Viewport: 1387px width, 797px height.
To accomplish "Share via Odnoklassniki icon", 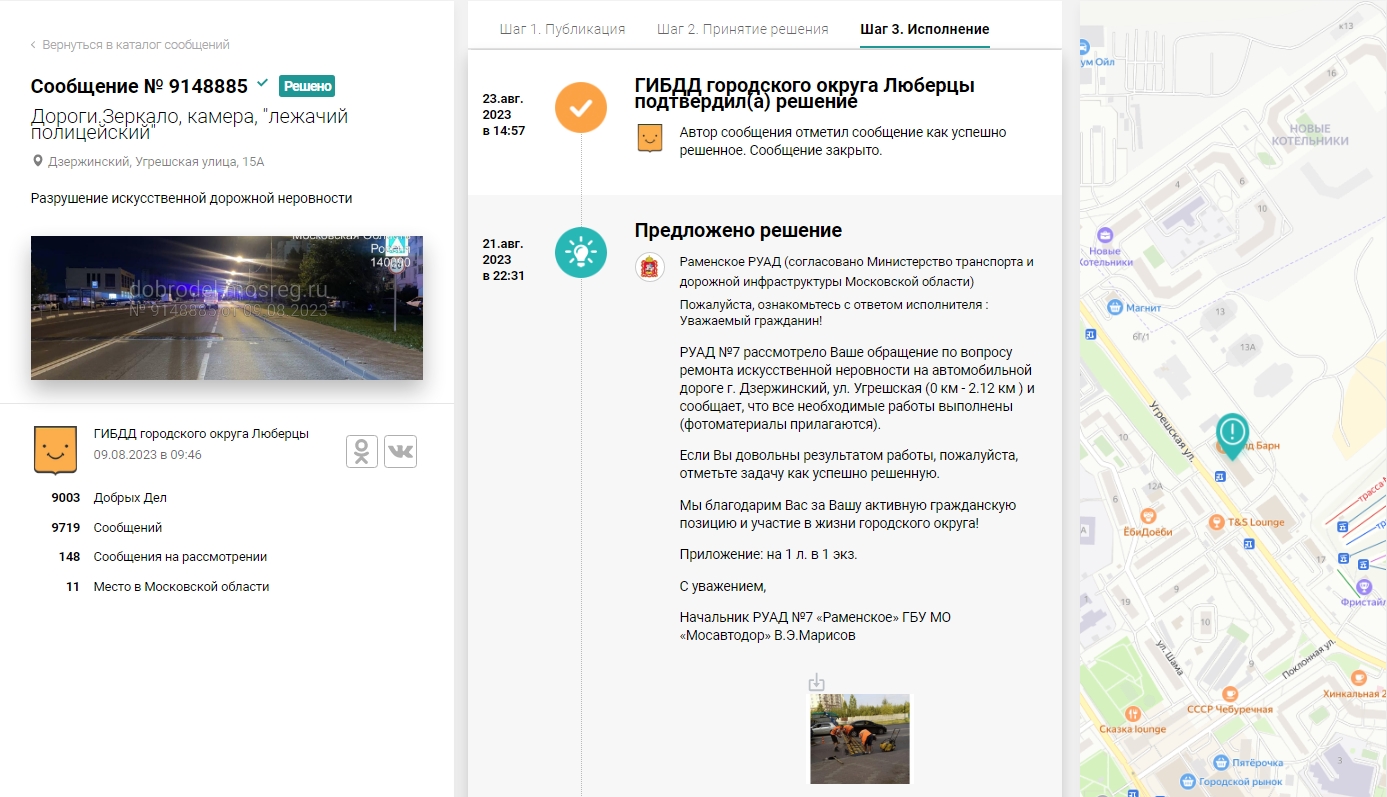I will 362,452.
